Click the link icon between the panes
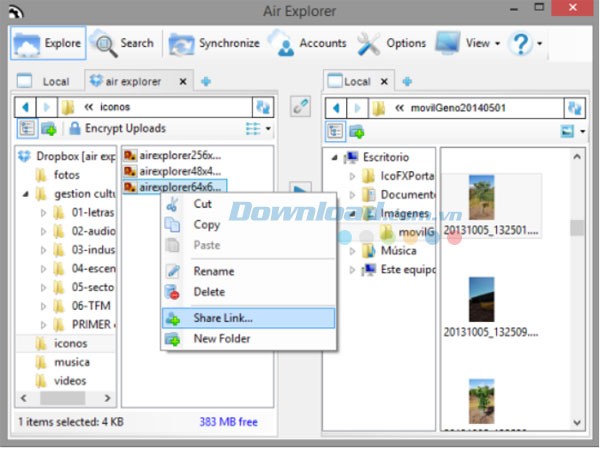Image resolution: width=600 pixels, height=449 pixels. pyautogui.click(x=298, y=107)
